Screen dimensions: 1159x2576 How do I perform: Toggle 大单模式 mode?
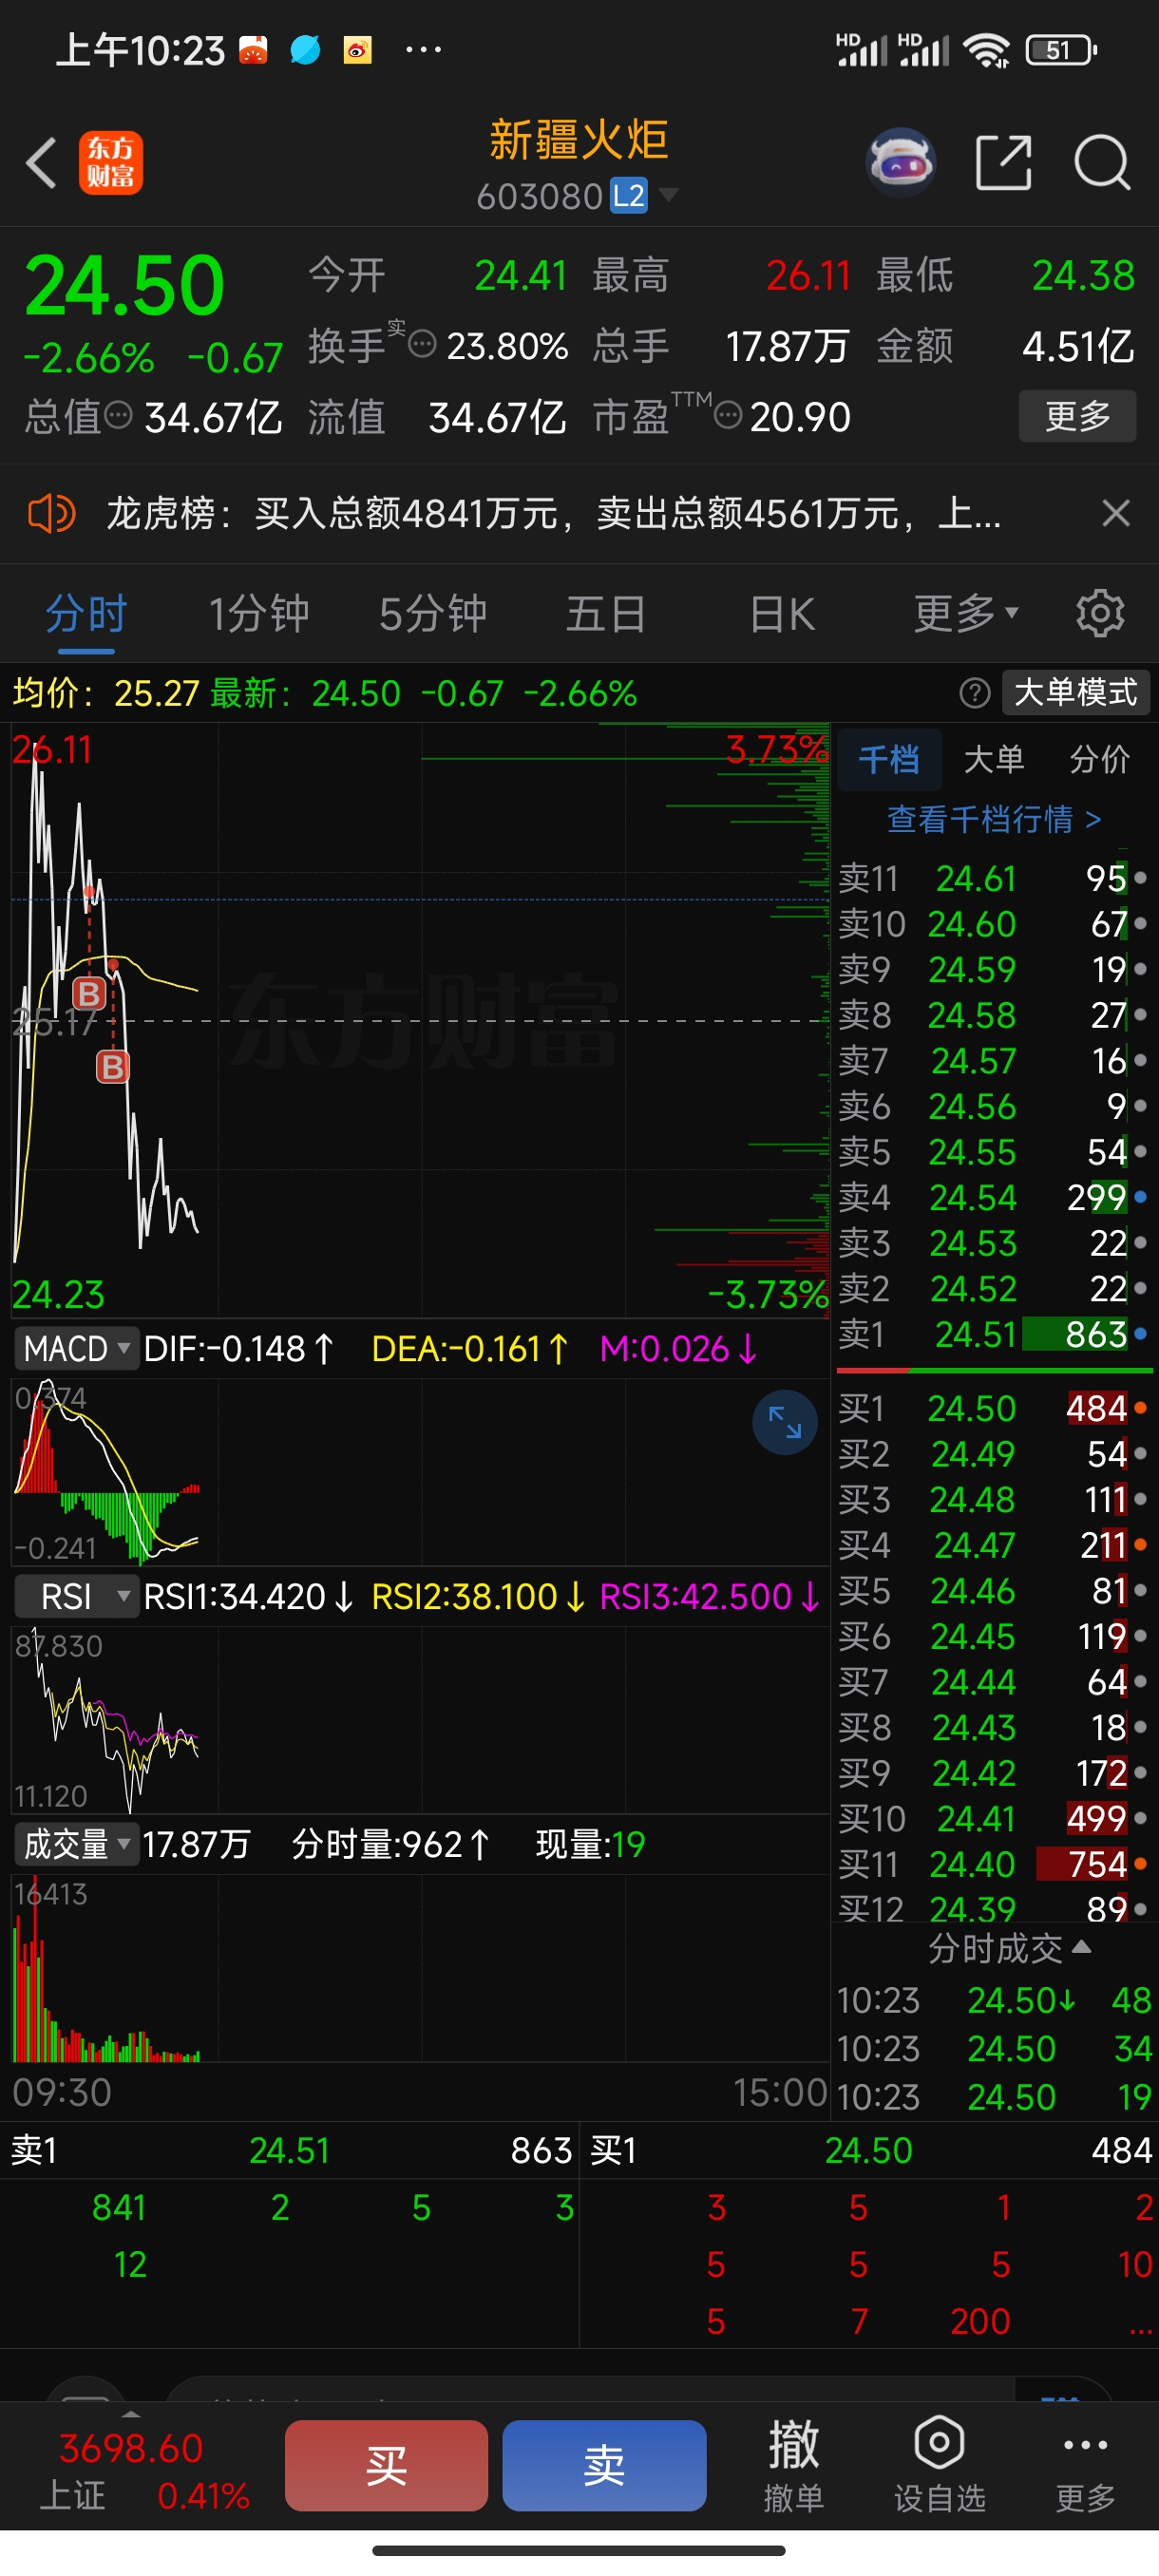(1076, 692)
